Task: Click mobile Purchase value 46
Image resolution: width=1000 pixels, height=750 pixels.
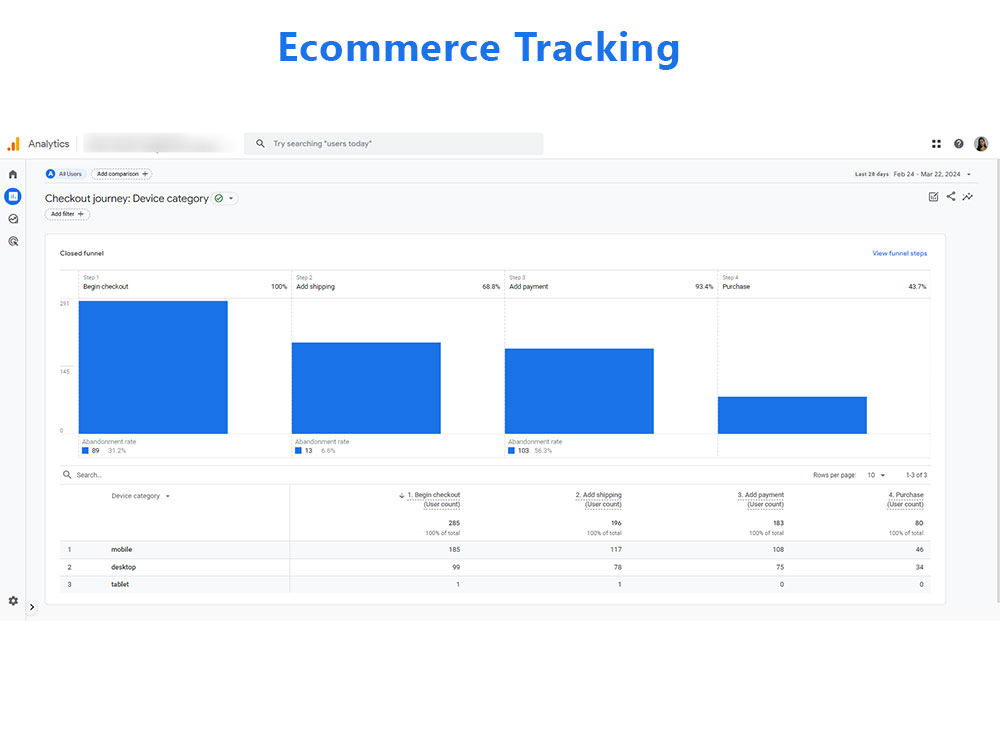Action: [920, 550]
